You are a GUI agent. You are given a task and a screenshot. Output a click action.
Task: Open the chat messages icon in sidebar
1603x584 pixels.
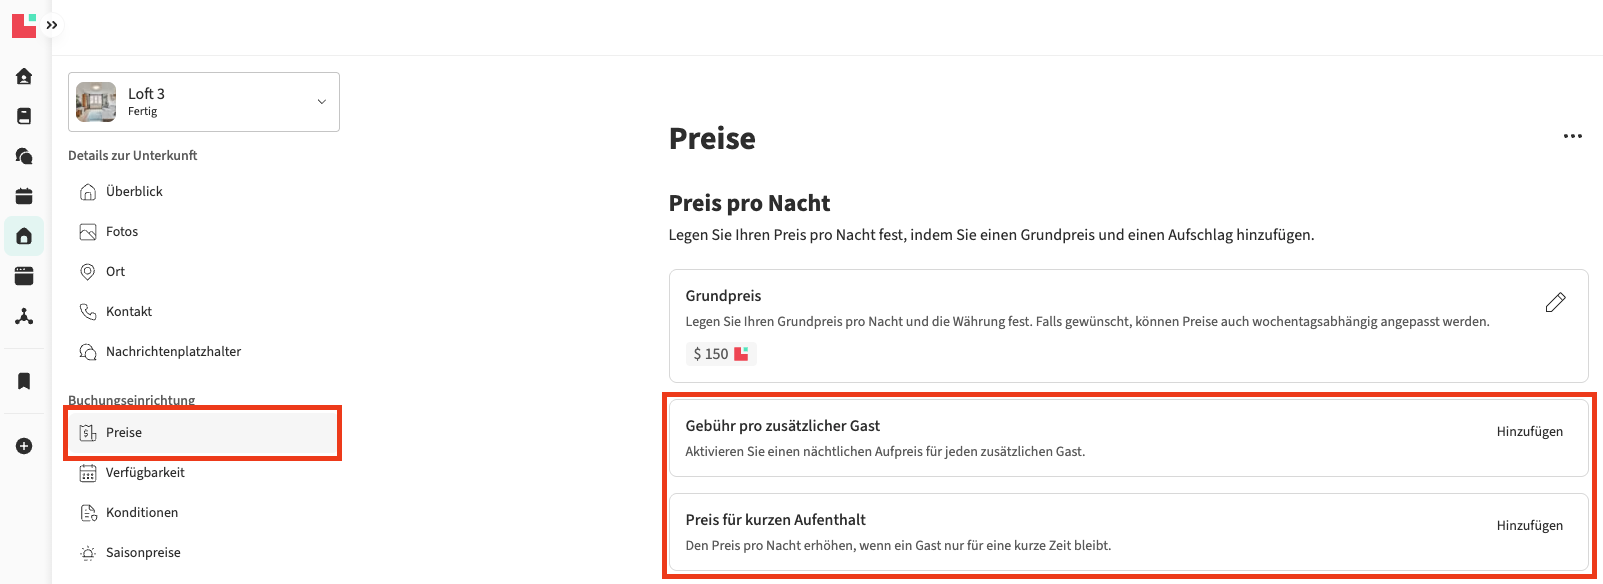24,156
